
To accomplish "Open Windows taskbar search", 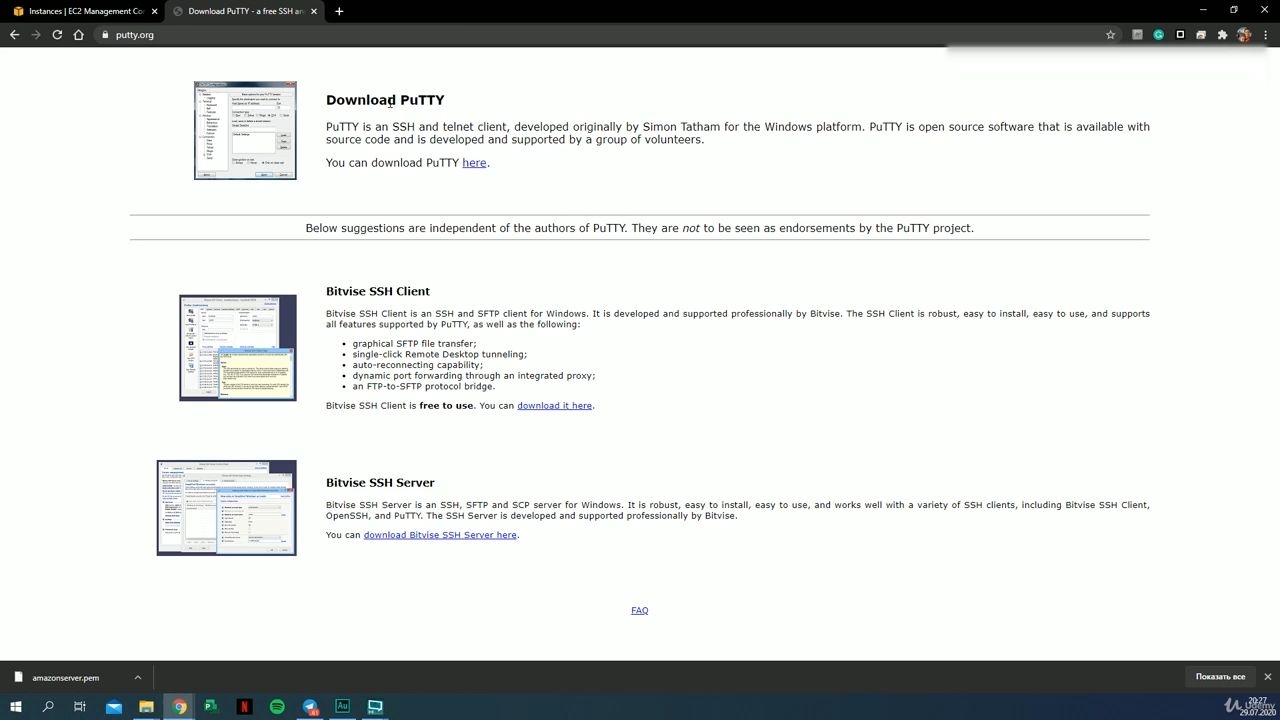I will coord(48,707).
